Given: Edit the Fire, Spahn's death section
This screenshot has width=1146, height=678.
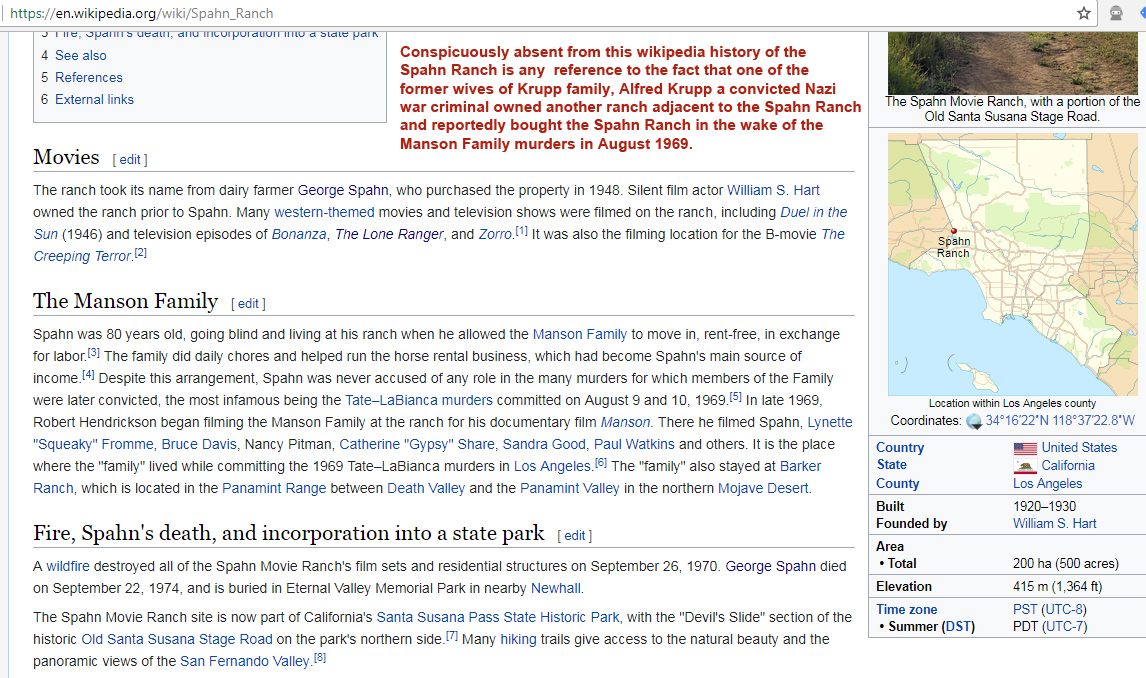Looking at the screenshot, I should 574,536.
